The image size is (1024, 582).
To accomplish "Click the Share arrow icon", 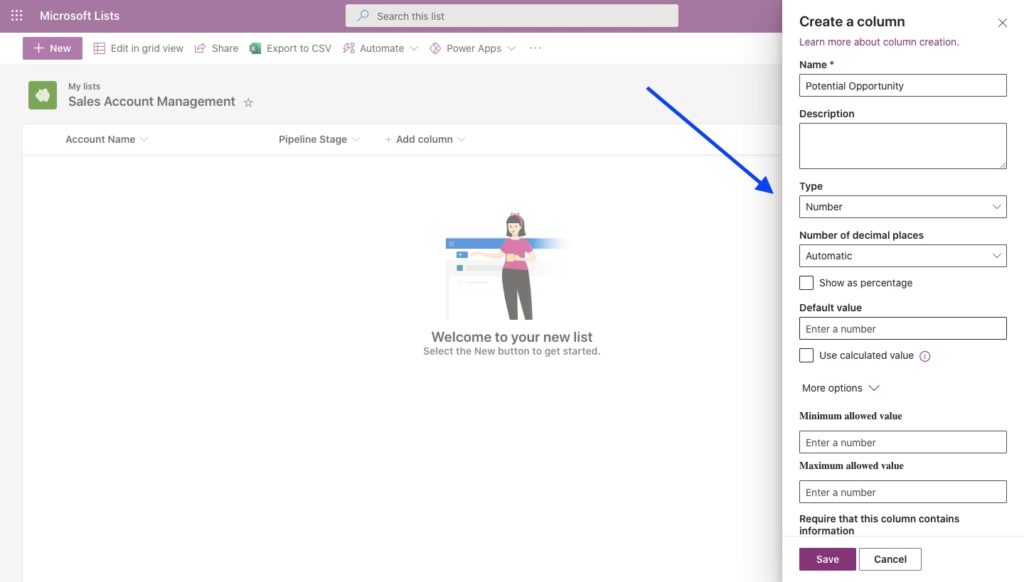I will [200, 48].
